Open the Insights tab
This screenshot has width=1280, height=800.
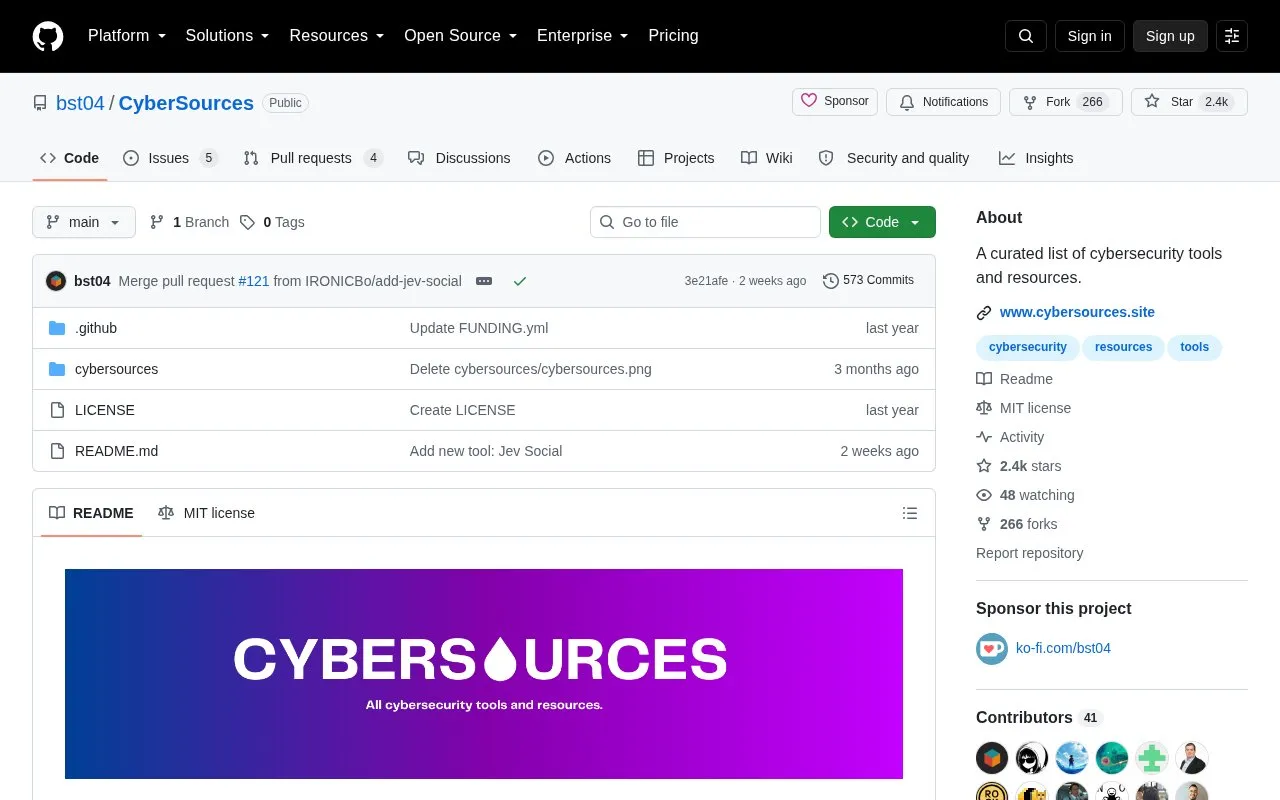[1036, 158]
